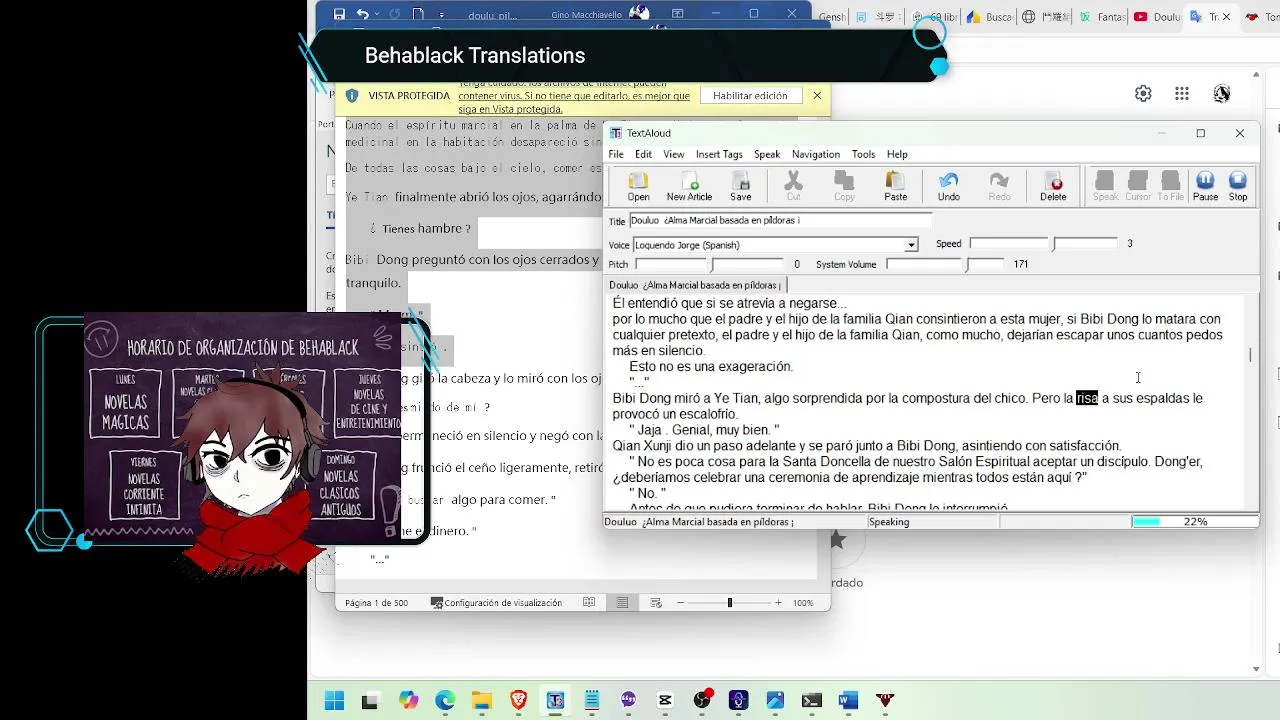Viewport: 1280px width, 720px height.
Task: Pause the speech playback in TextAloud
Action: (x=1205, y=186)
